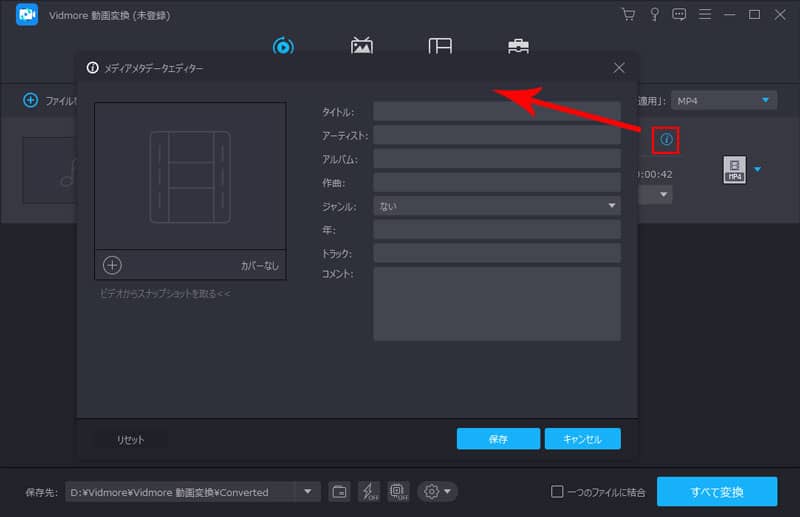The width and height of the screenshot is (800, 517).
Task: Toggle the GPU hardware acceleration icon
Action: [x=398, y=491]
